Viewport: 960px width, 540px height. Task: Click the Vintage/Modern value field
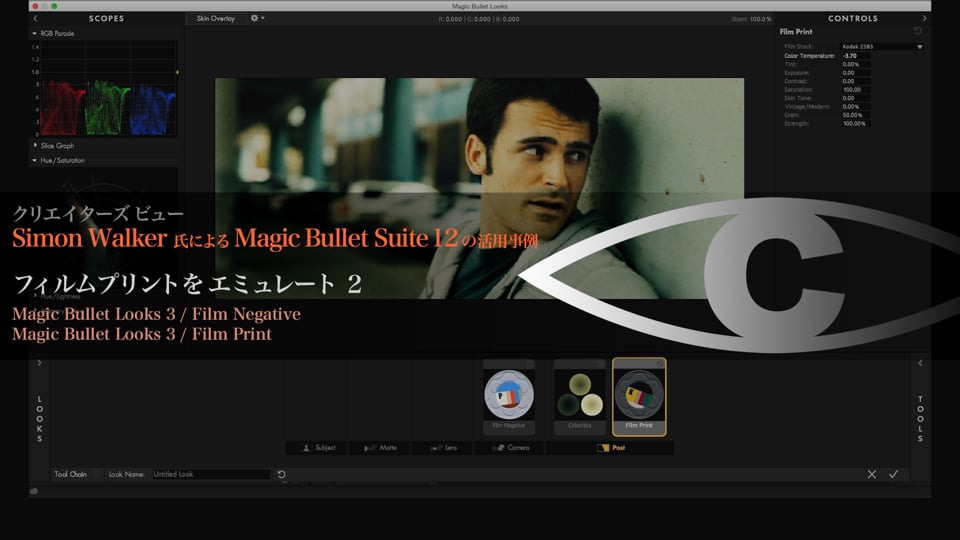856,107
